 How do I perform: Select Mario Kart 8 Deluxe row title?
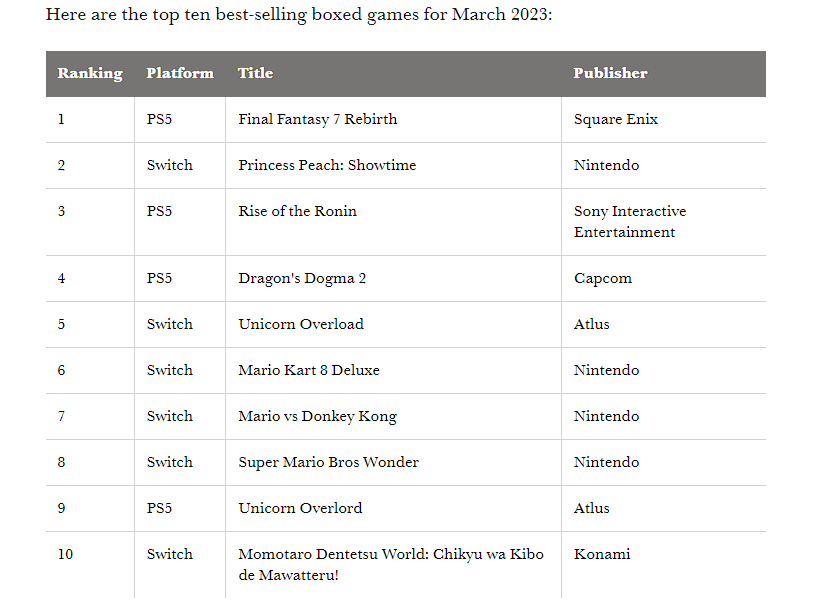click(308, 371)
